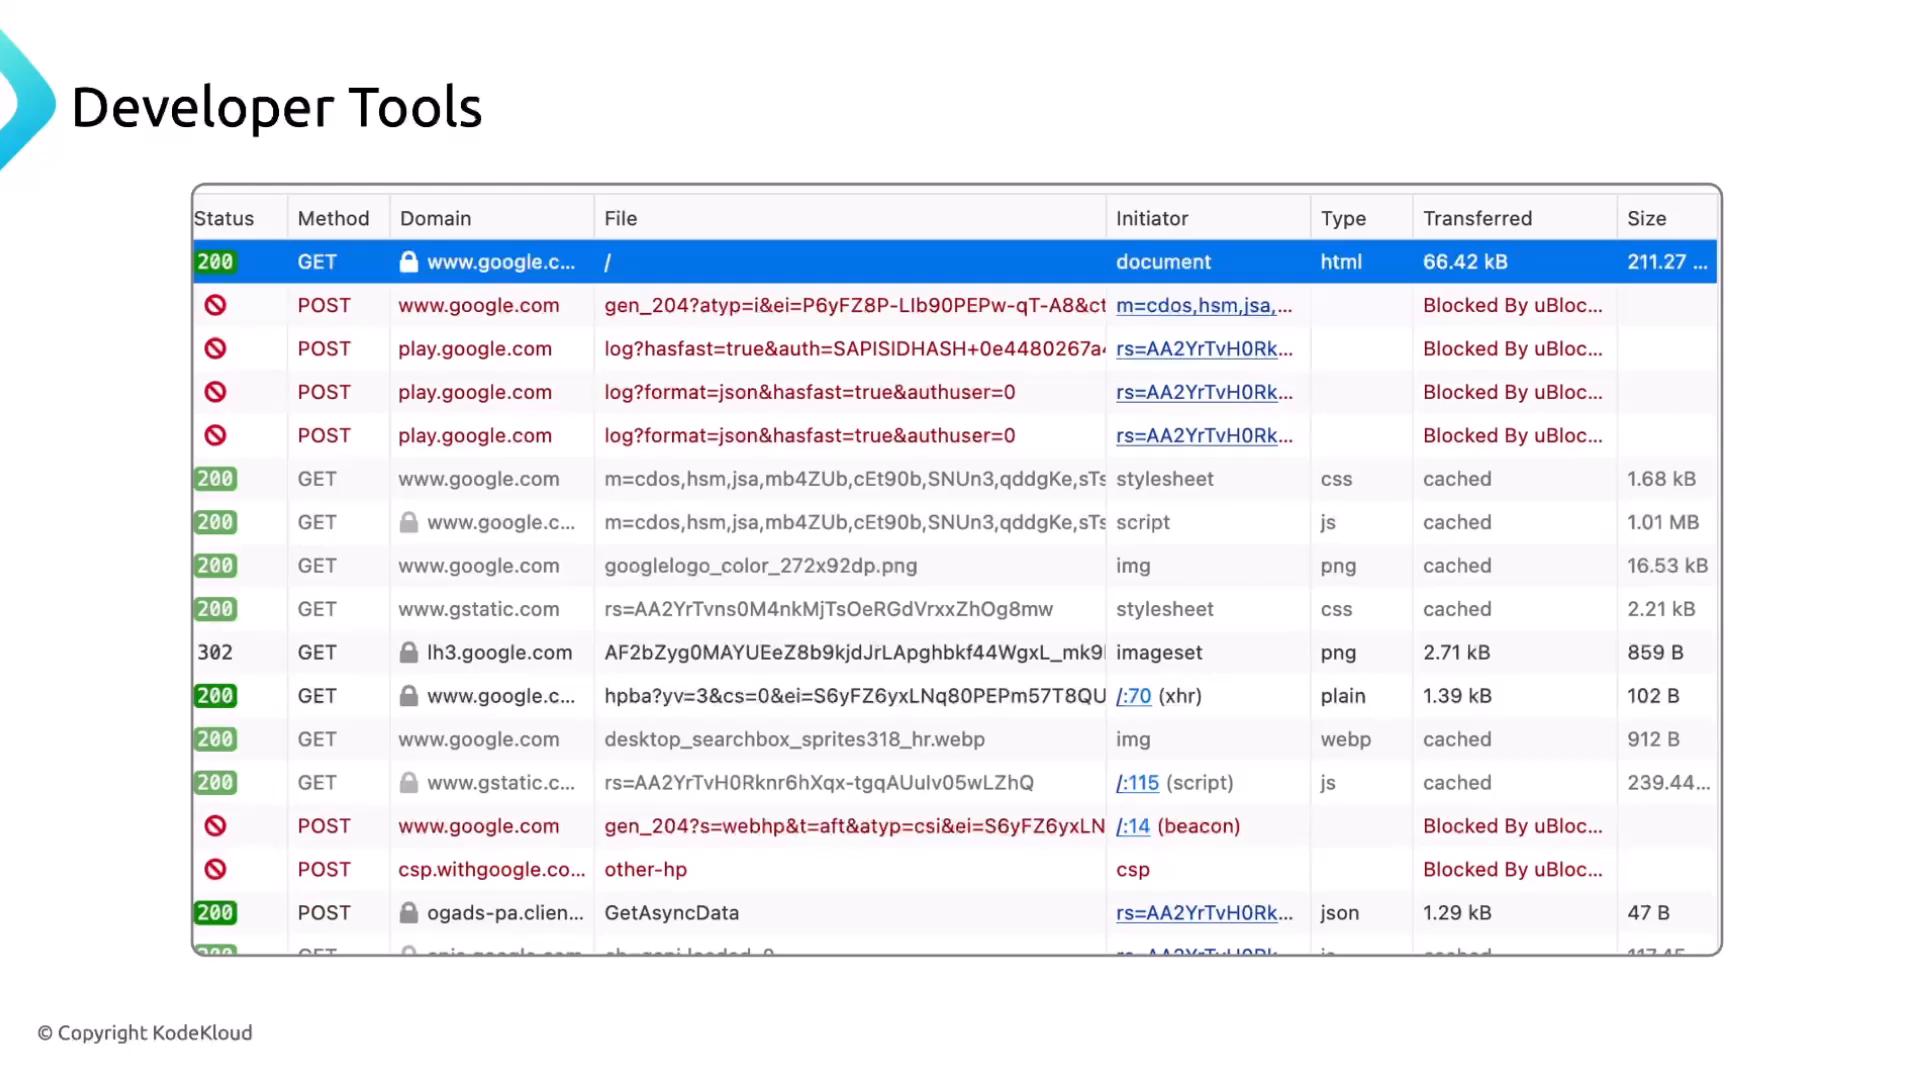This screenshot has width=1920, height=1080.
Task: Select the rs=AA2YrTvns0M4nkMjTsOeRGdVrxxZhOg8mw file
Action: click(x=828, y=609)
